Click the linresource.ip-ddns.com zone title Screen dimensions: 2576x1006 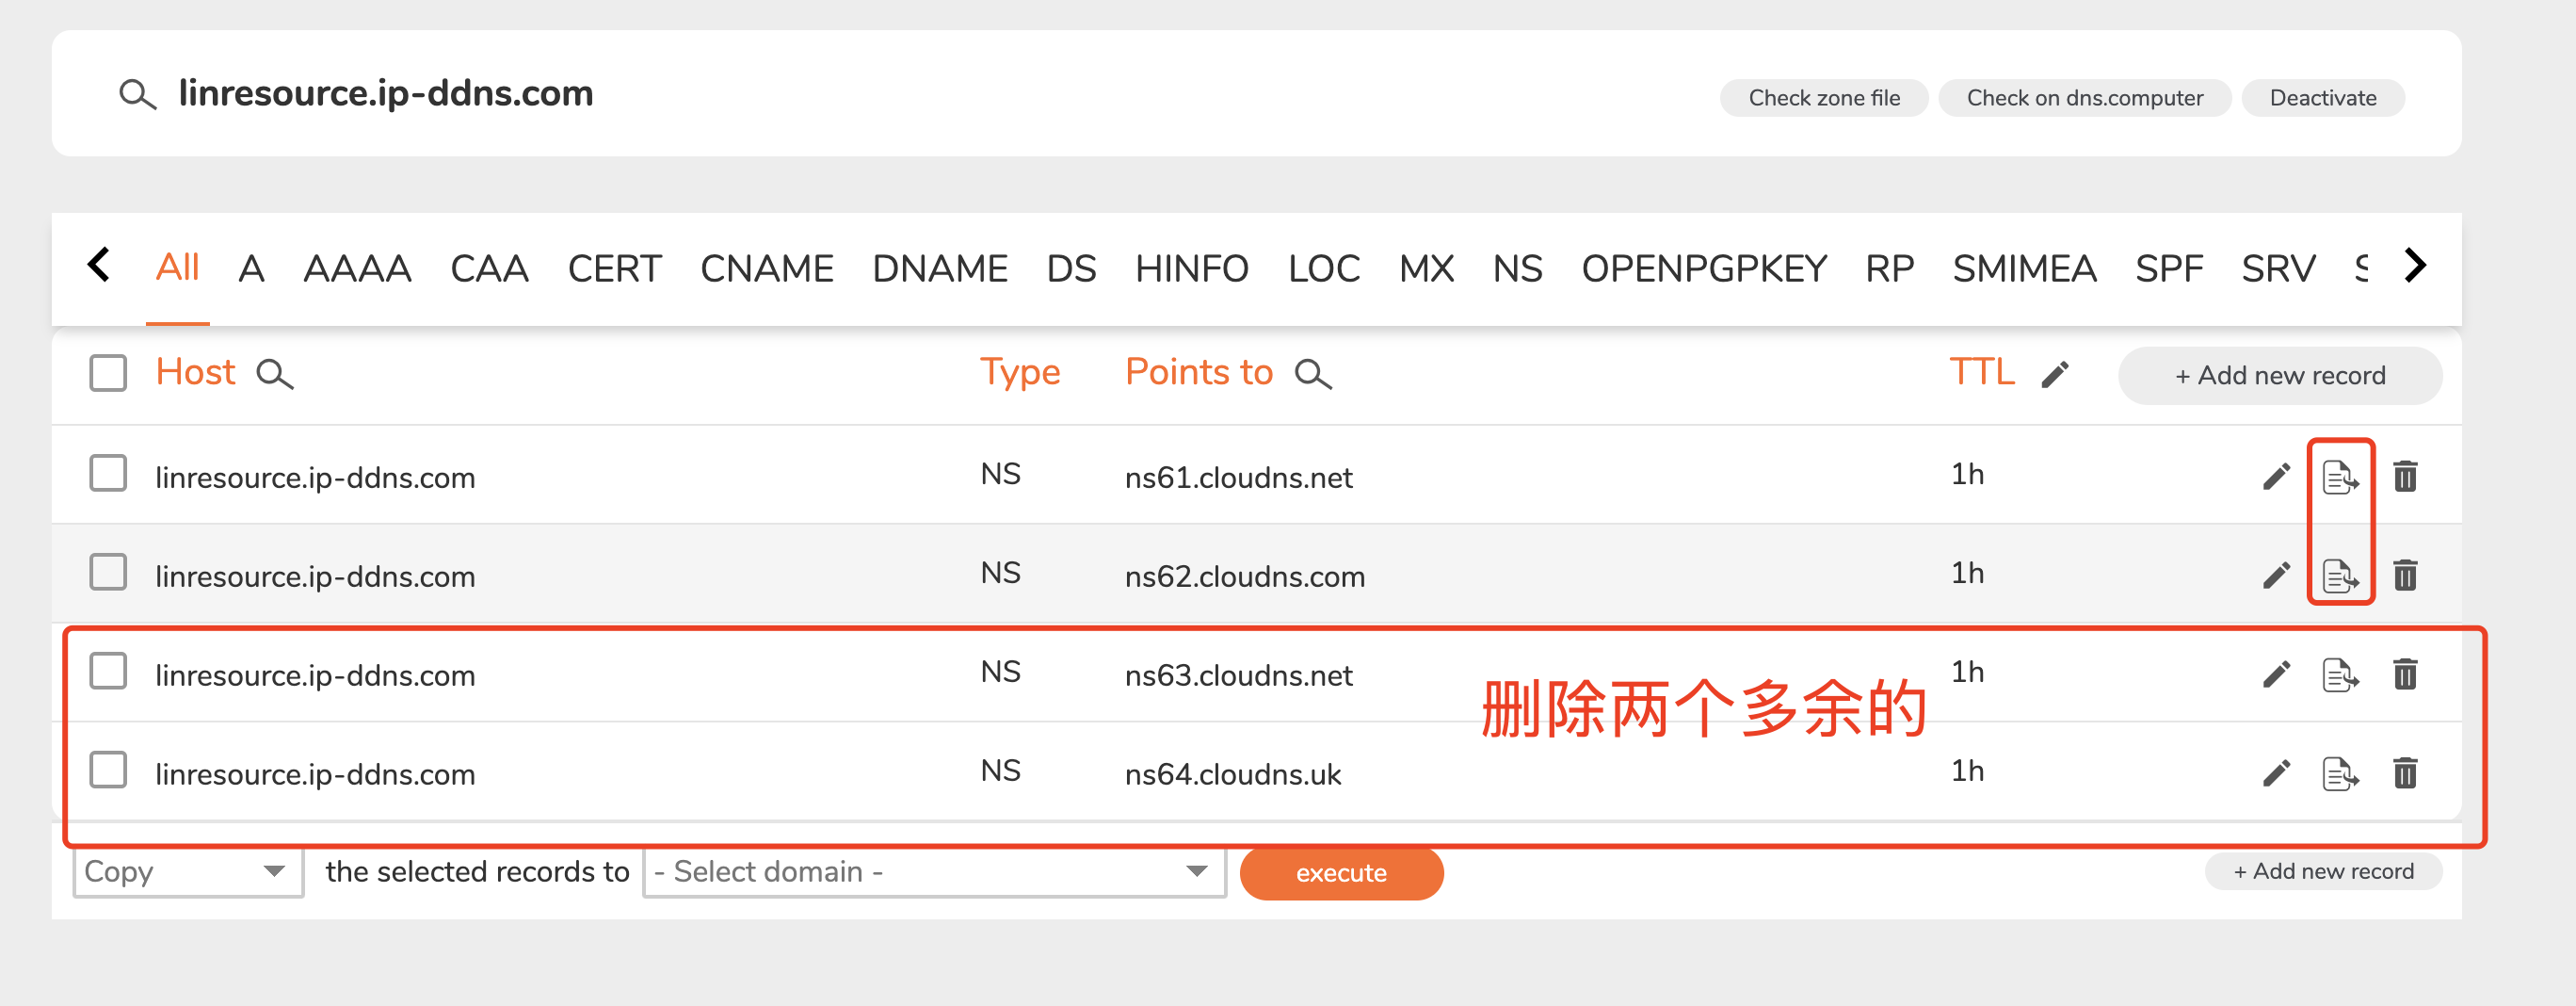coord(386,94)
